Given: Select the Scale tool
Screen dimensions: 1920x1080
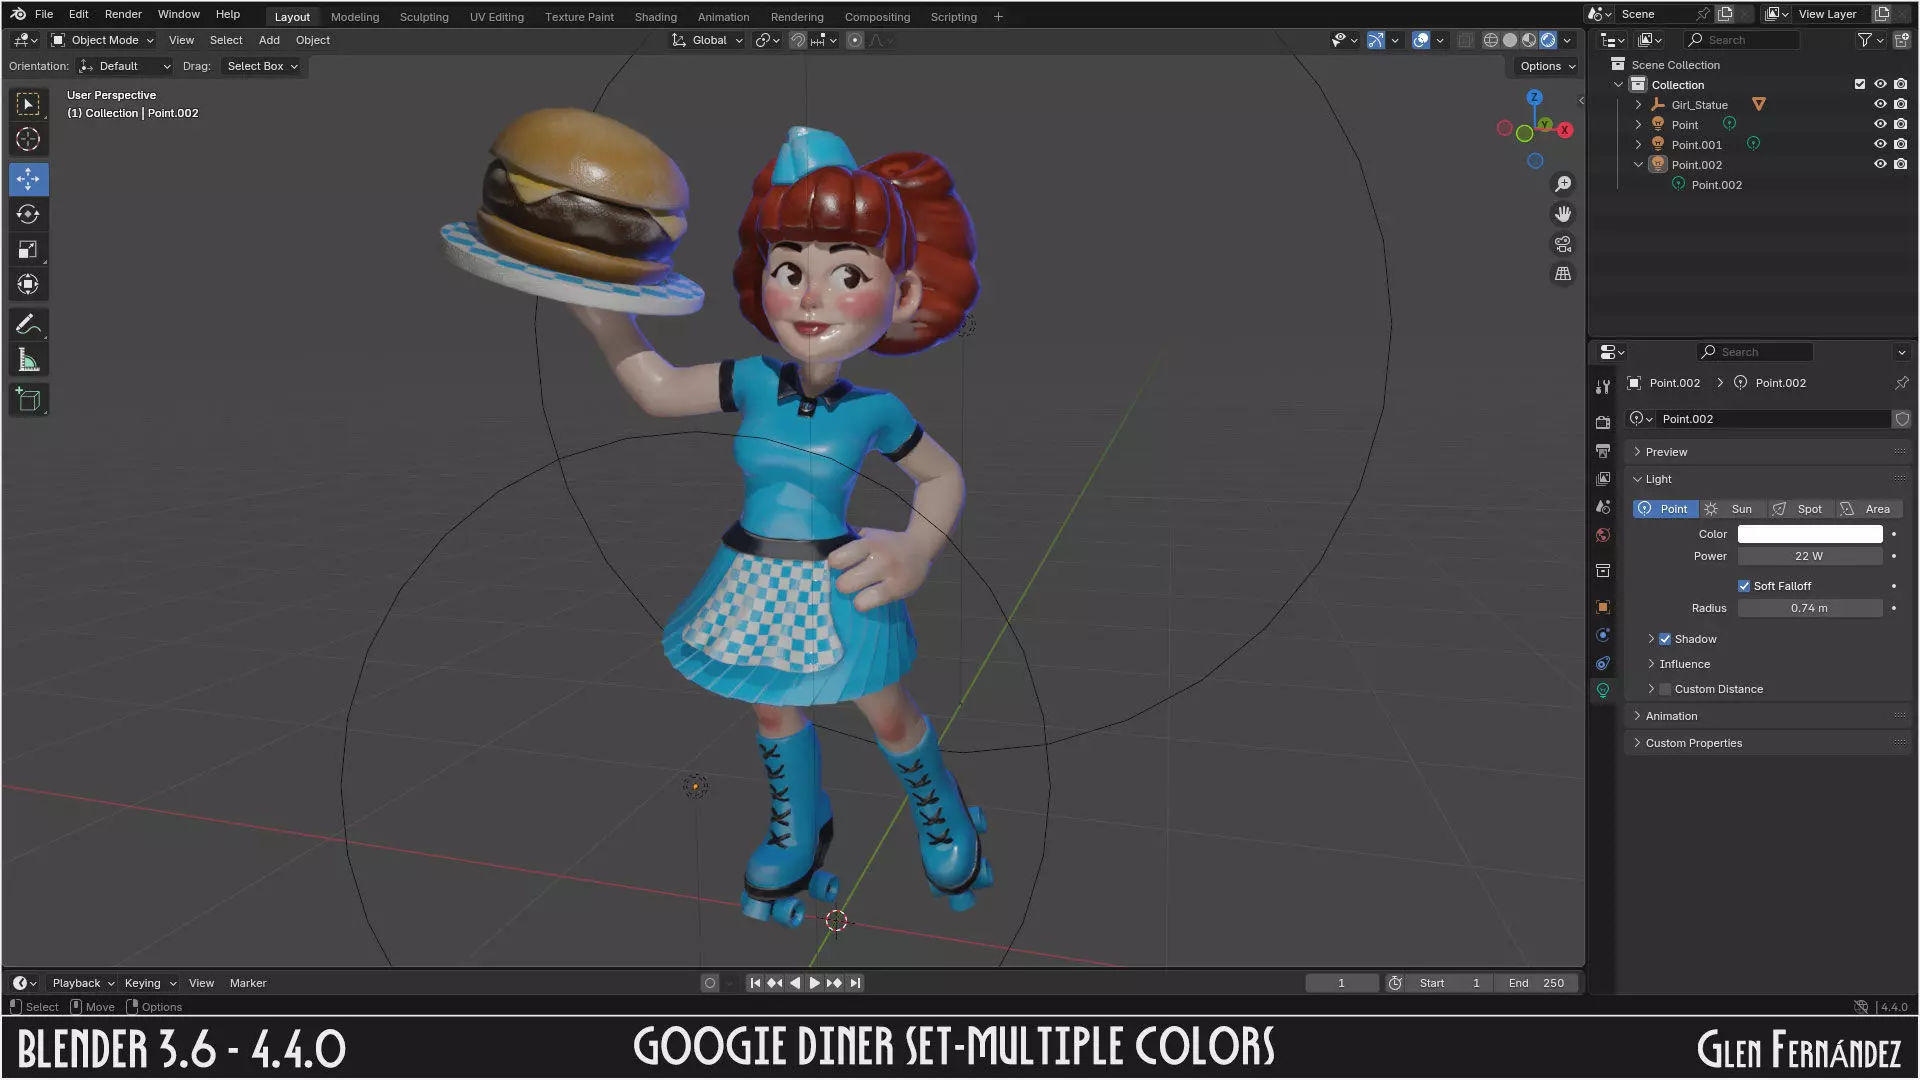Looking at the screenshot, I should (x=28, y=249).
